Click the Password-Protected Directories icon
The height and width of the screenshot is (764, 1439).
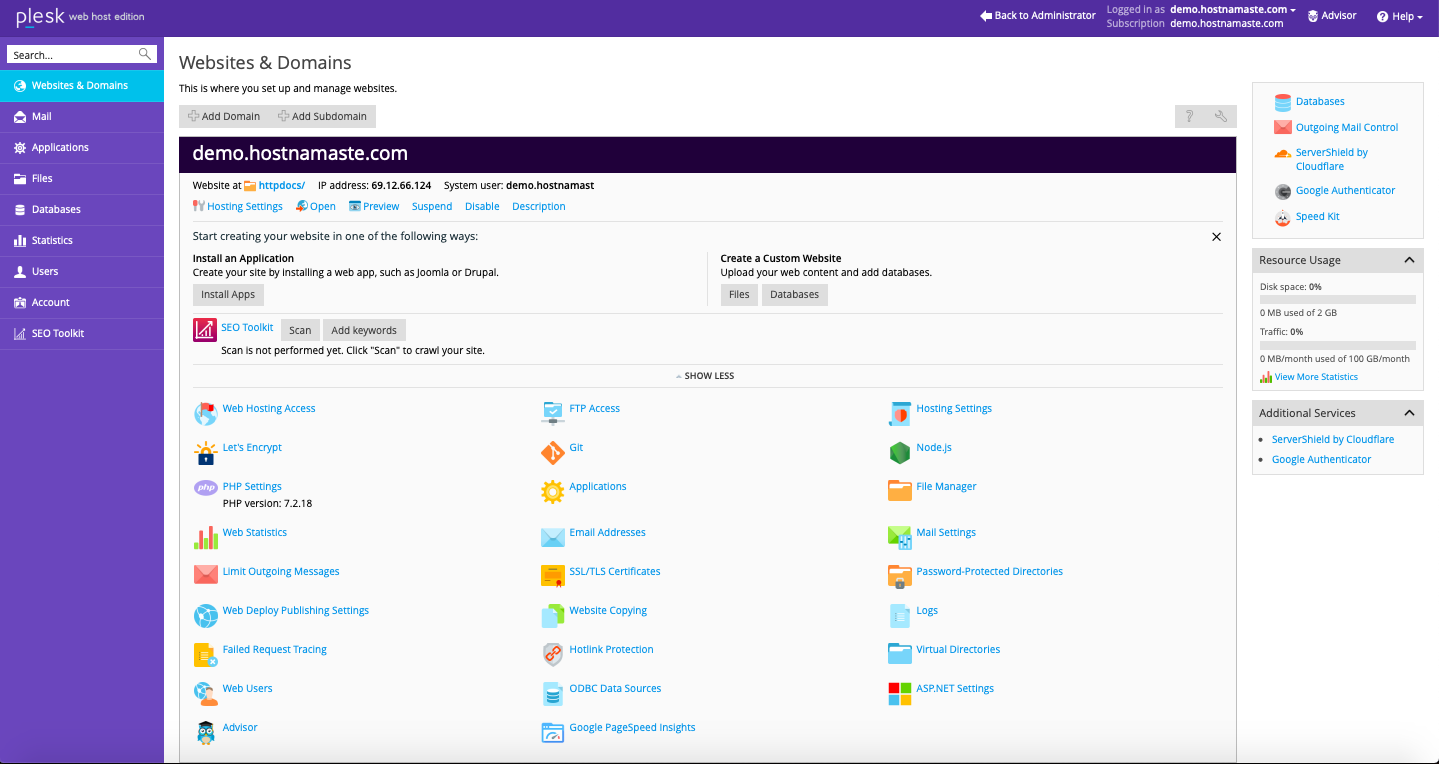click(900, 576)
